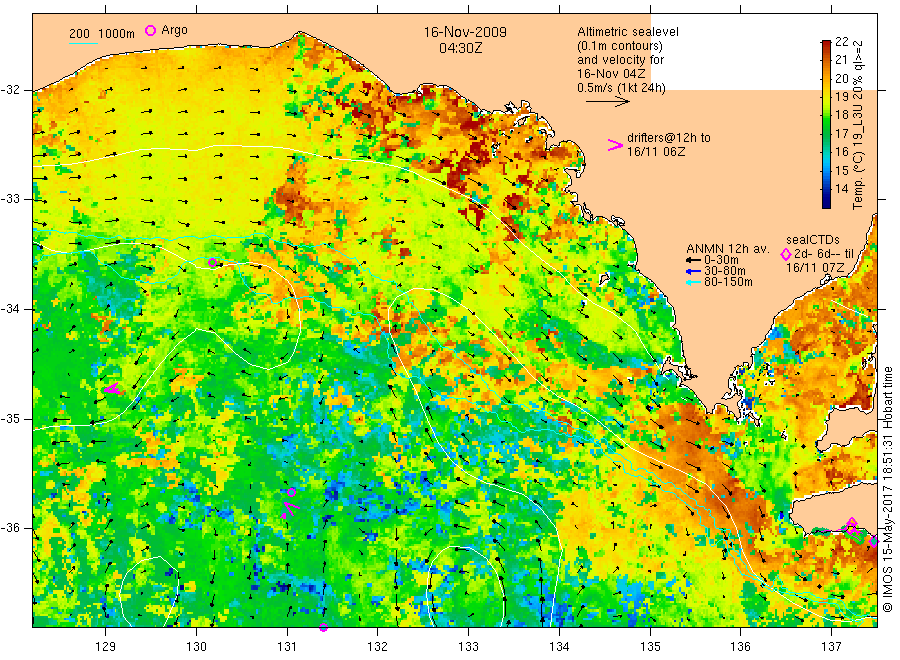Click the '04:30Z' time label

[460, 48]
